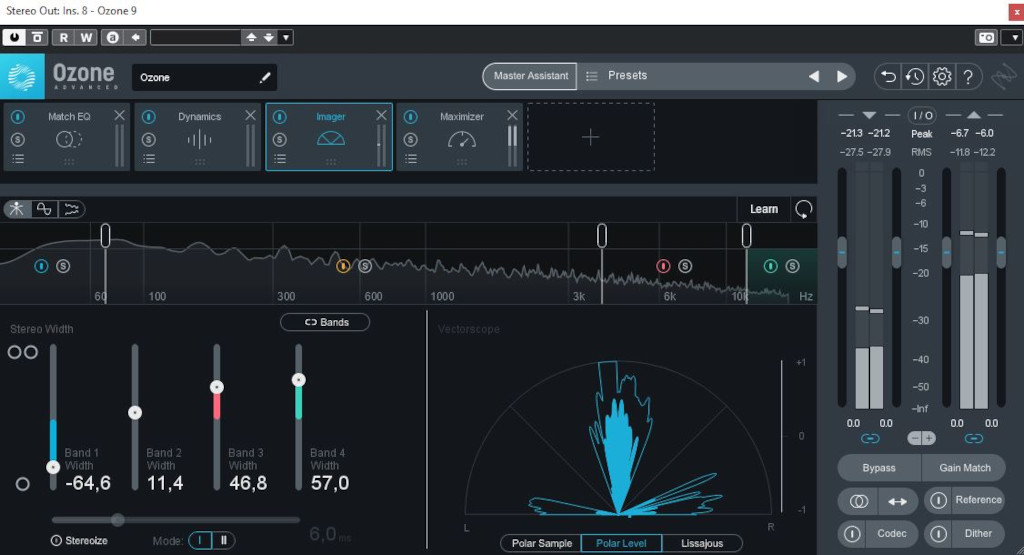This screenshot has width=1024, height=555.
Task: Open the help question mark
Action: (968, 76)
